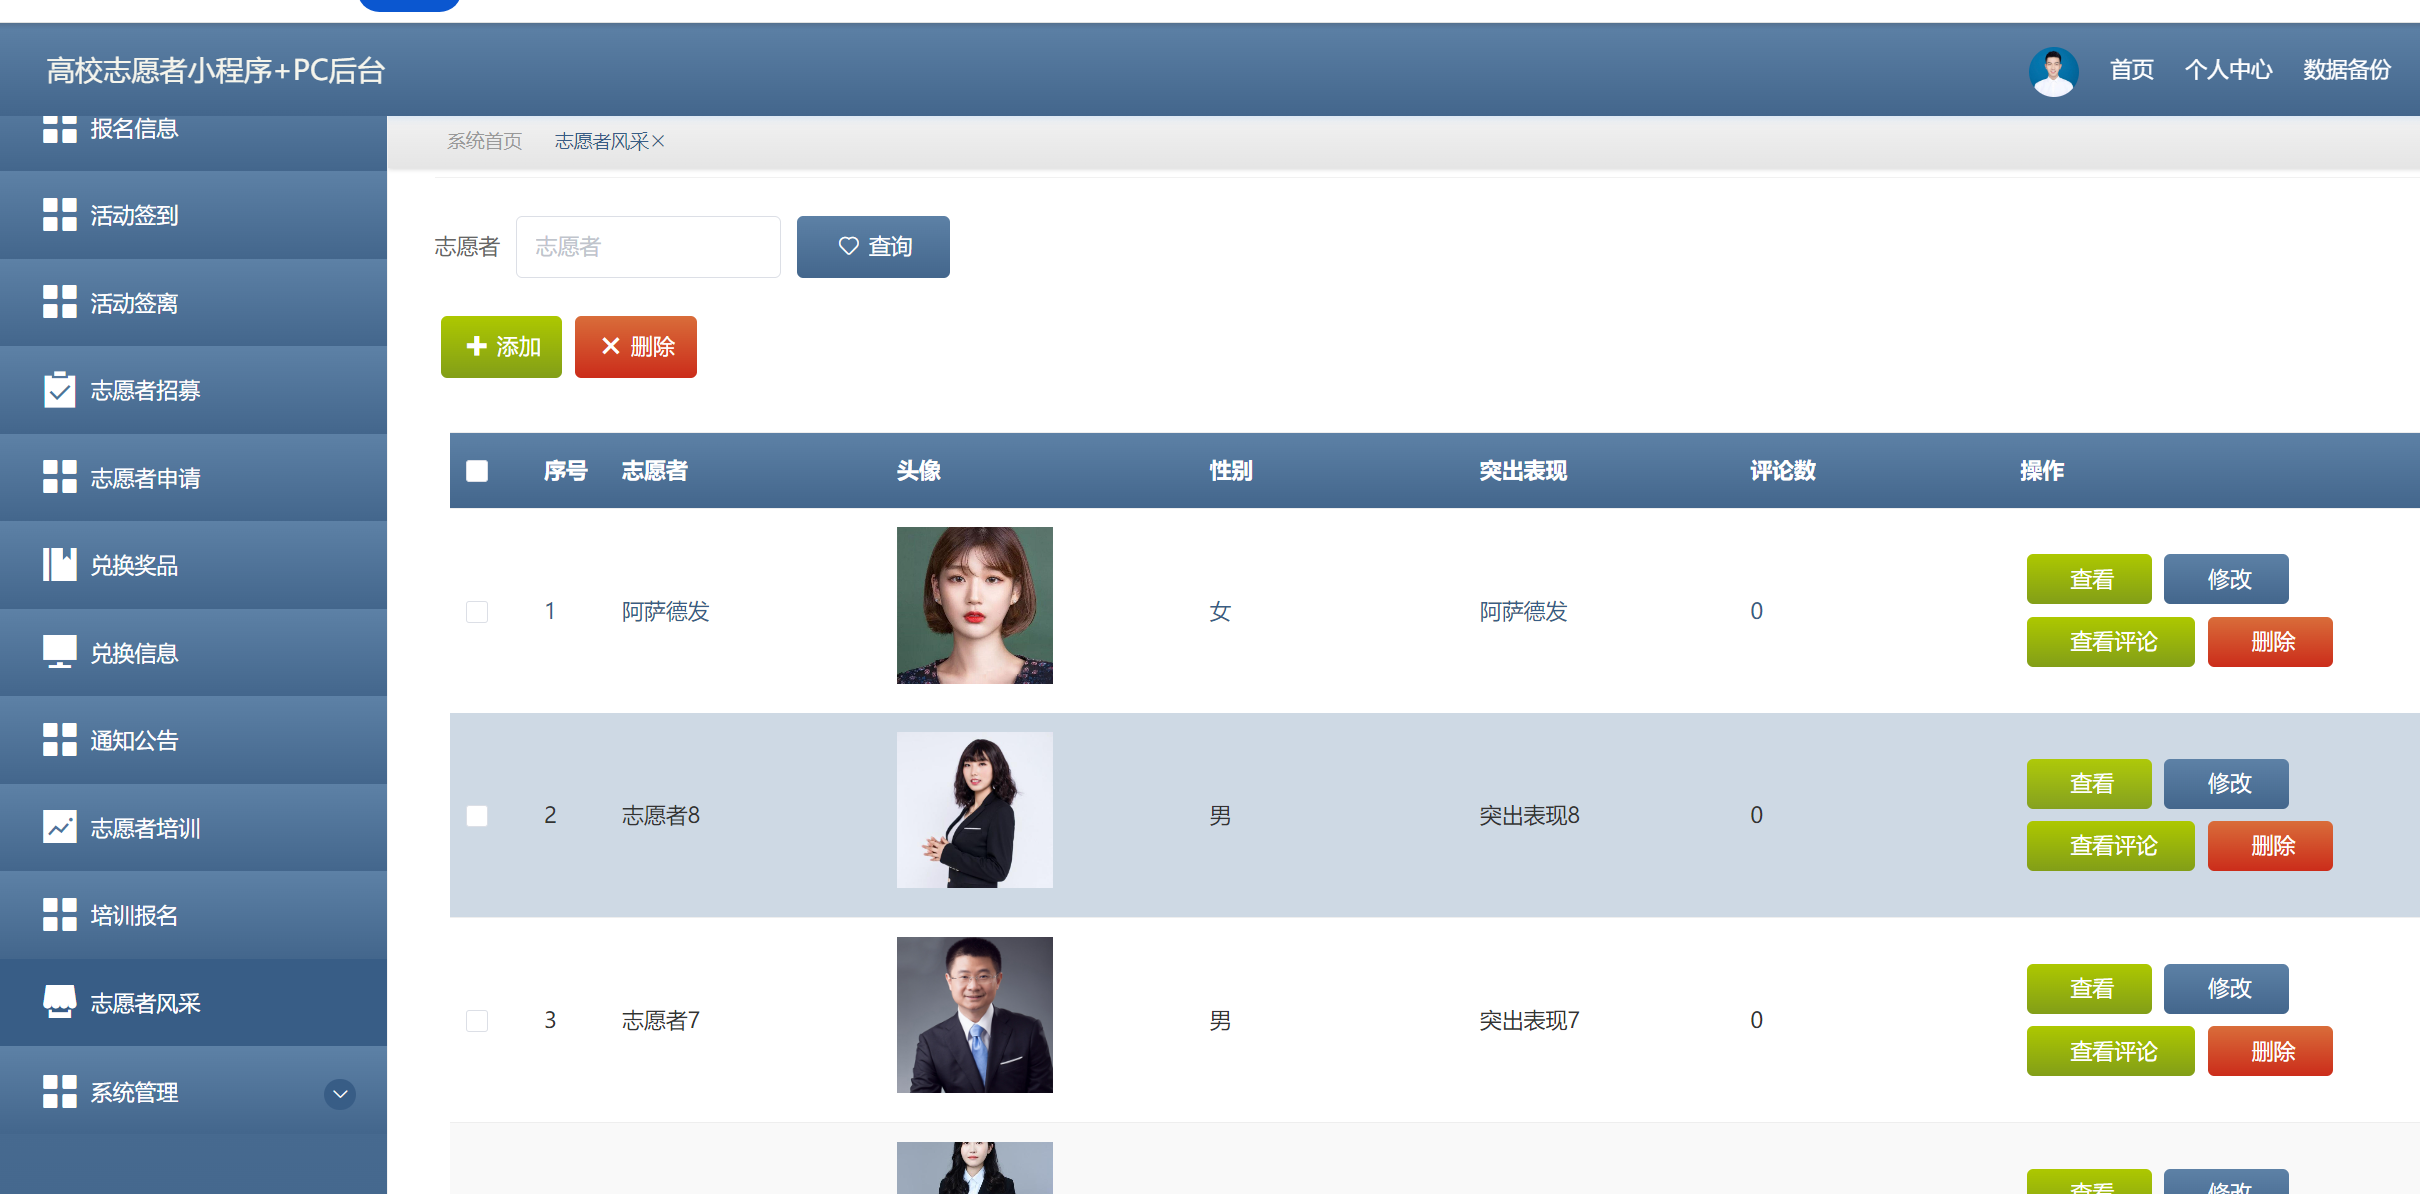Click 查看 for row 阿萨德发
The width and height of the screenshot is (2420, 1194).
pos(2089,579)
